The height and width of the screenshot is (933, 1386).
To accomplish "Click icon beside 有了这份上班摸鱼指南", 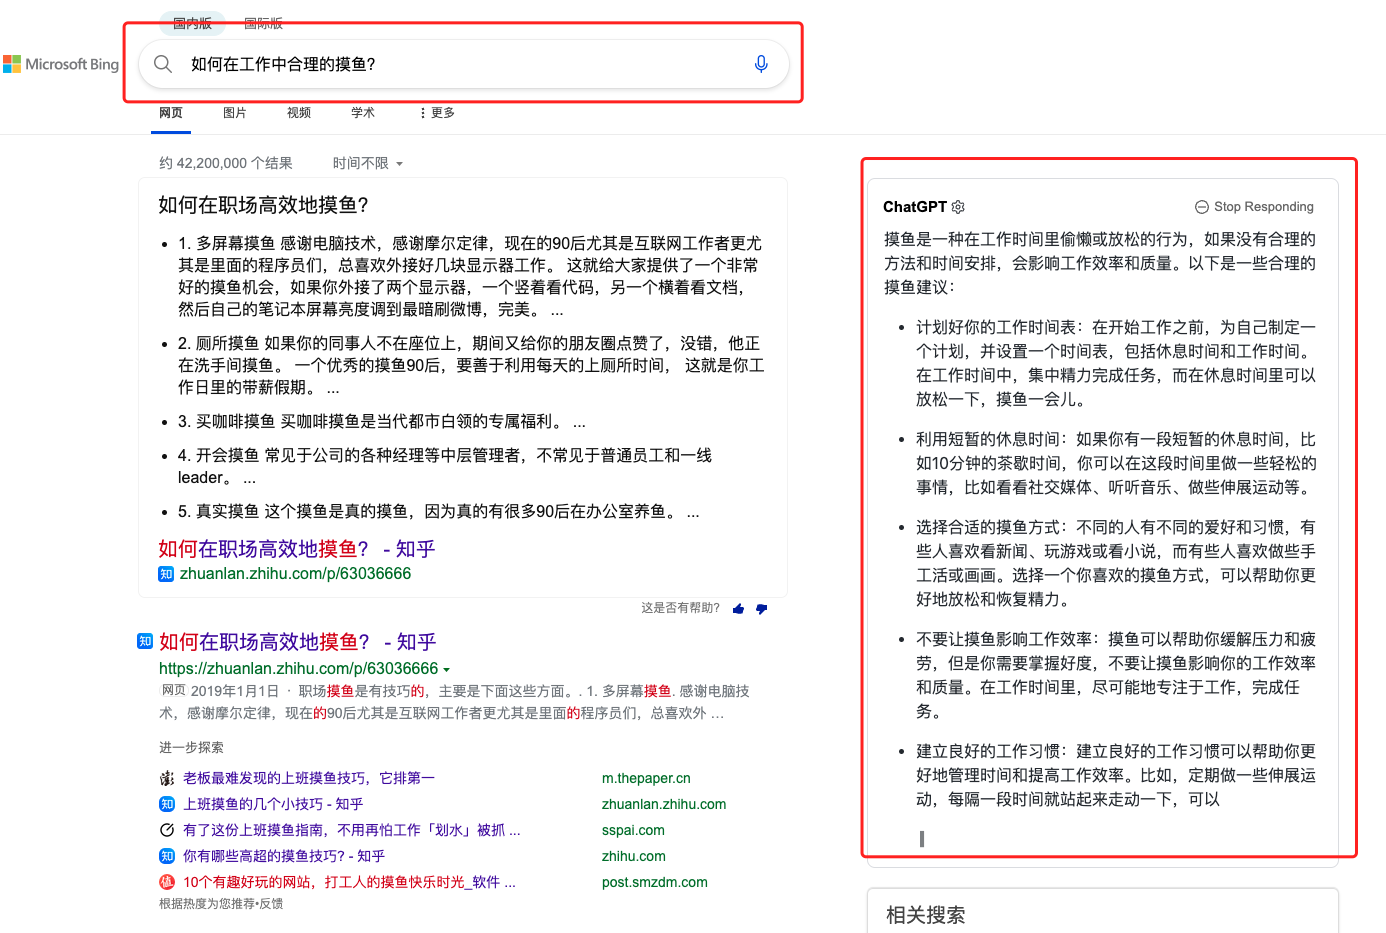I will pos(167,830).
